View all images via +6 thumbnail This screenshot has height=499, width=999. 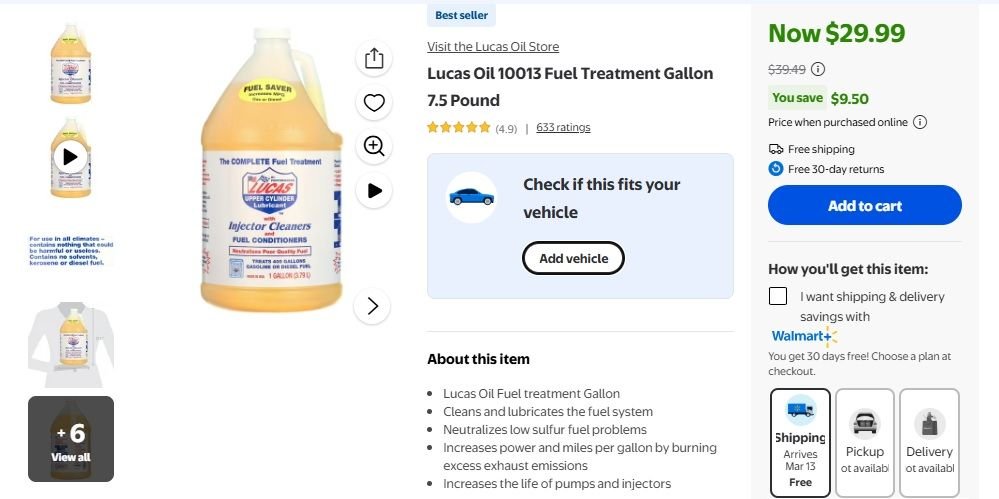coord(71,439)
